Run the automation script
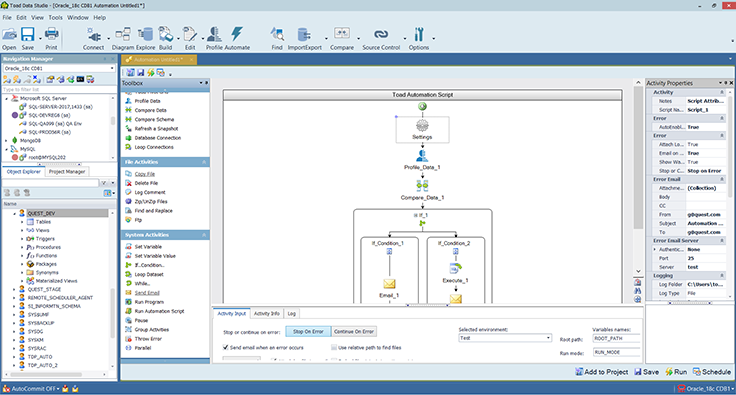The image size is (736, 395). [x=676, y=372]
